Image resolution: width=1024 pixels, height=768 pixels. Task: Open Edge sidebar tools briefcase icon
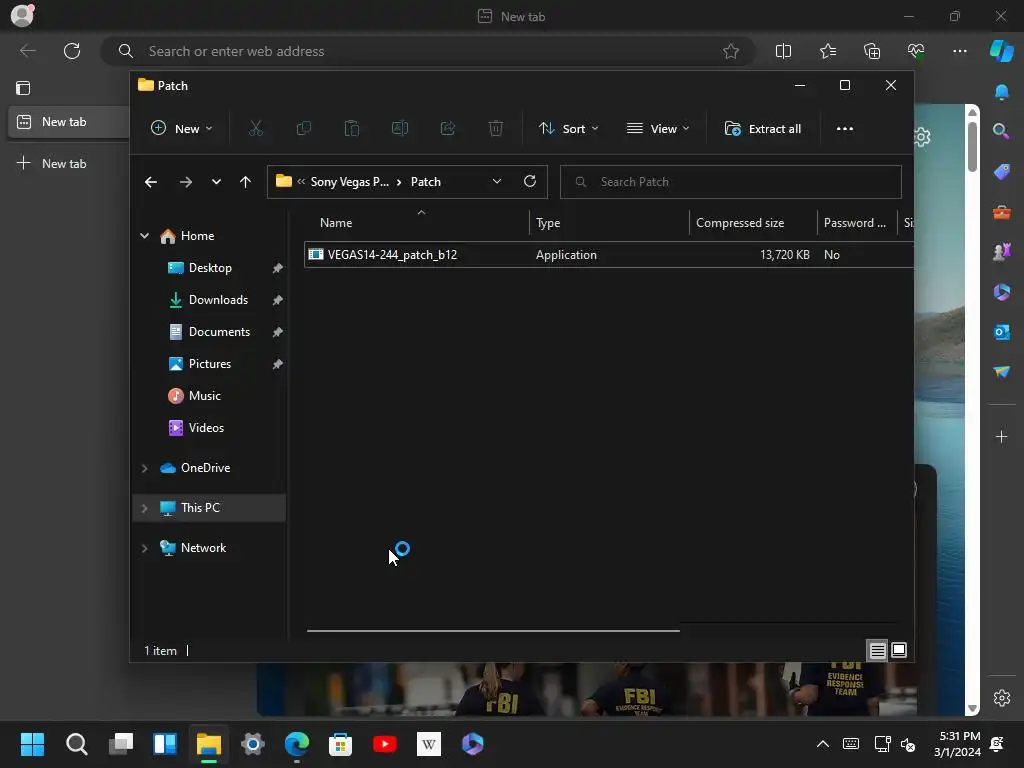pyautogui.click(x=1001, y=212)
